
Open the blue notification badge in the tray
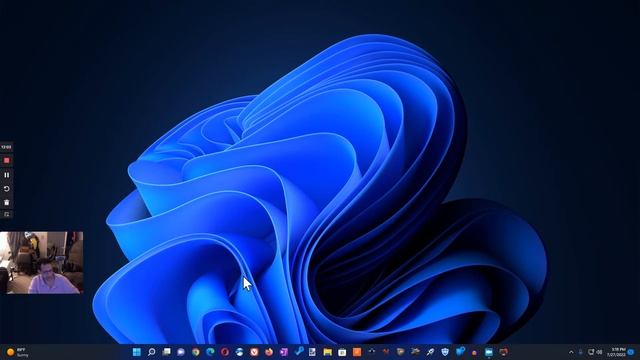click(x=631, y=352)
